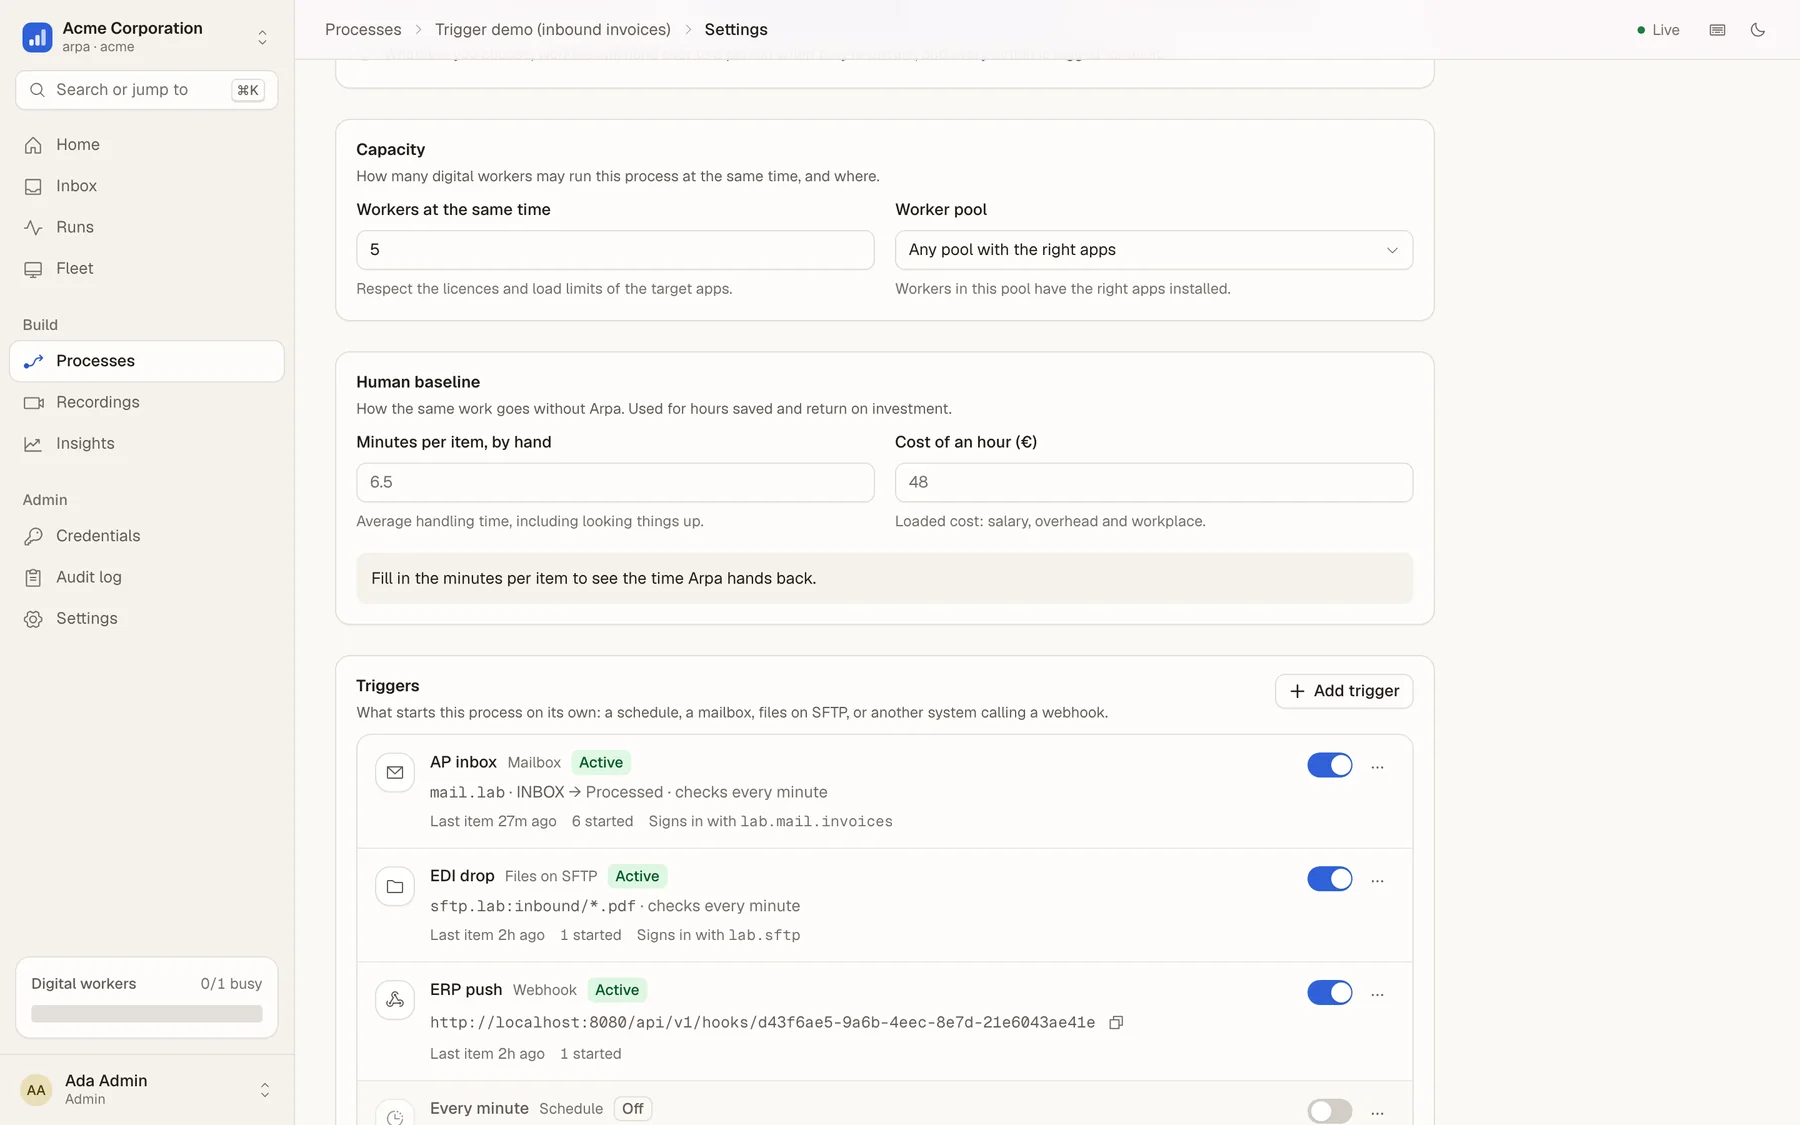
Task: Click the Acme Corporation logo icon
Action: [37, 37]
